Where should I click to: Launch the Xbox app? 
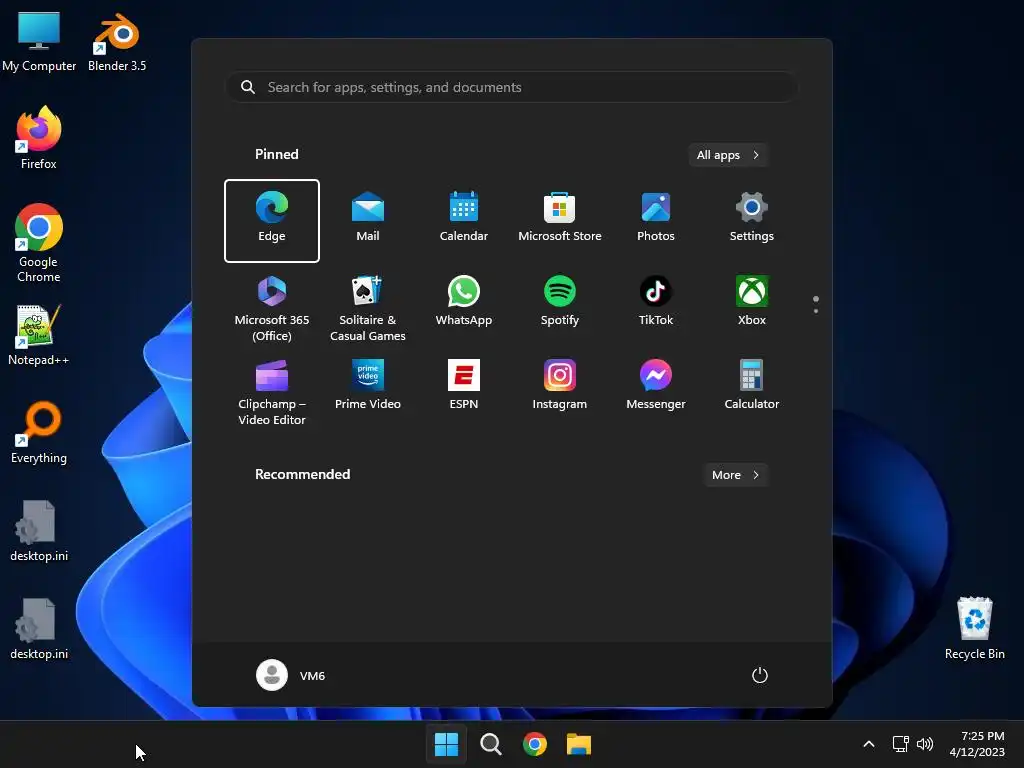click(752, 304)
